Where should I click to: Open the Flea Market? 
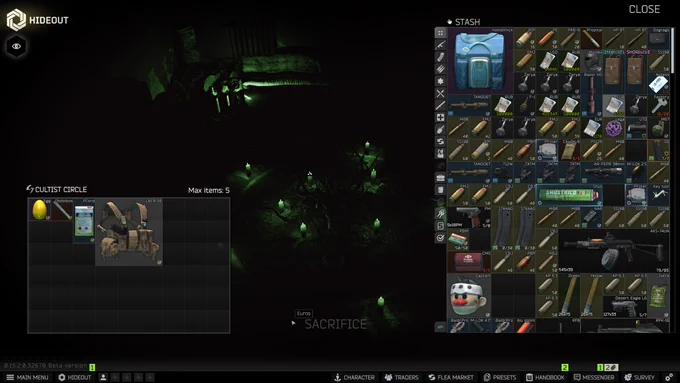click(x=451, y=377)
